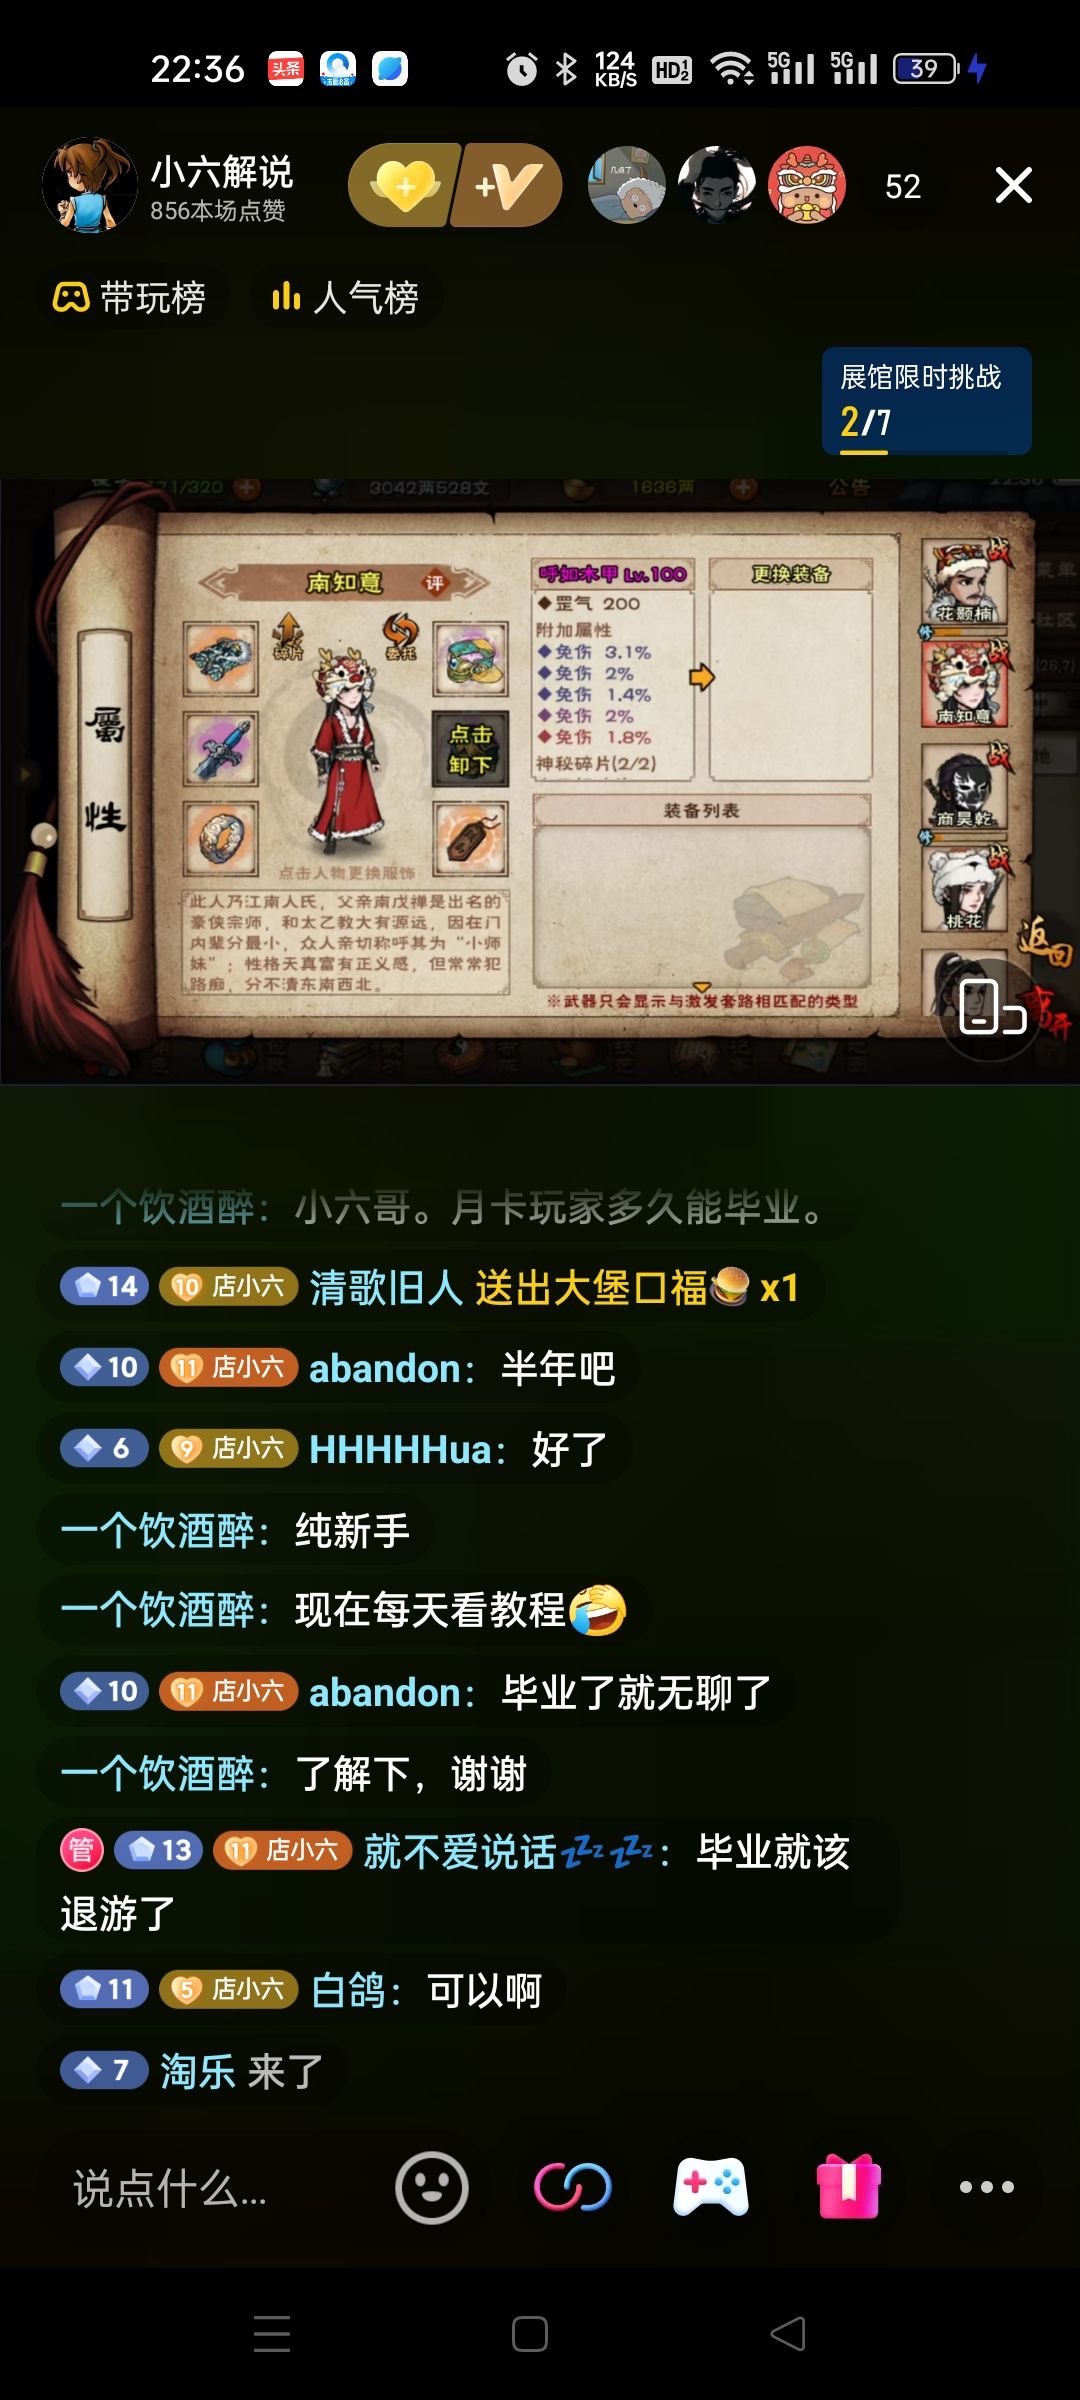This screenshot has height=2400, width=1080.
Task: Follow streamer with the +V button
Action: coord(508,185)
